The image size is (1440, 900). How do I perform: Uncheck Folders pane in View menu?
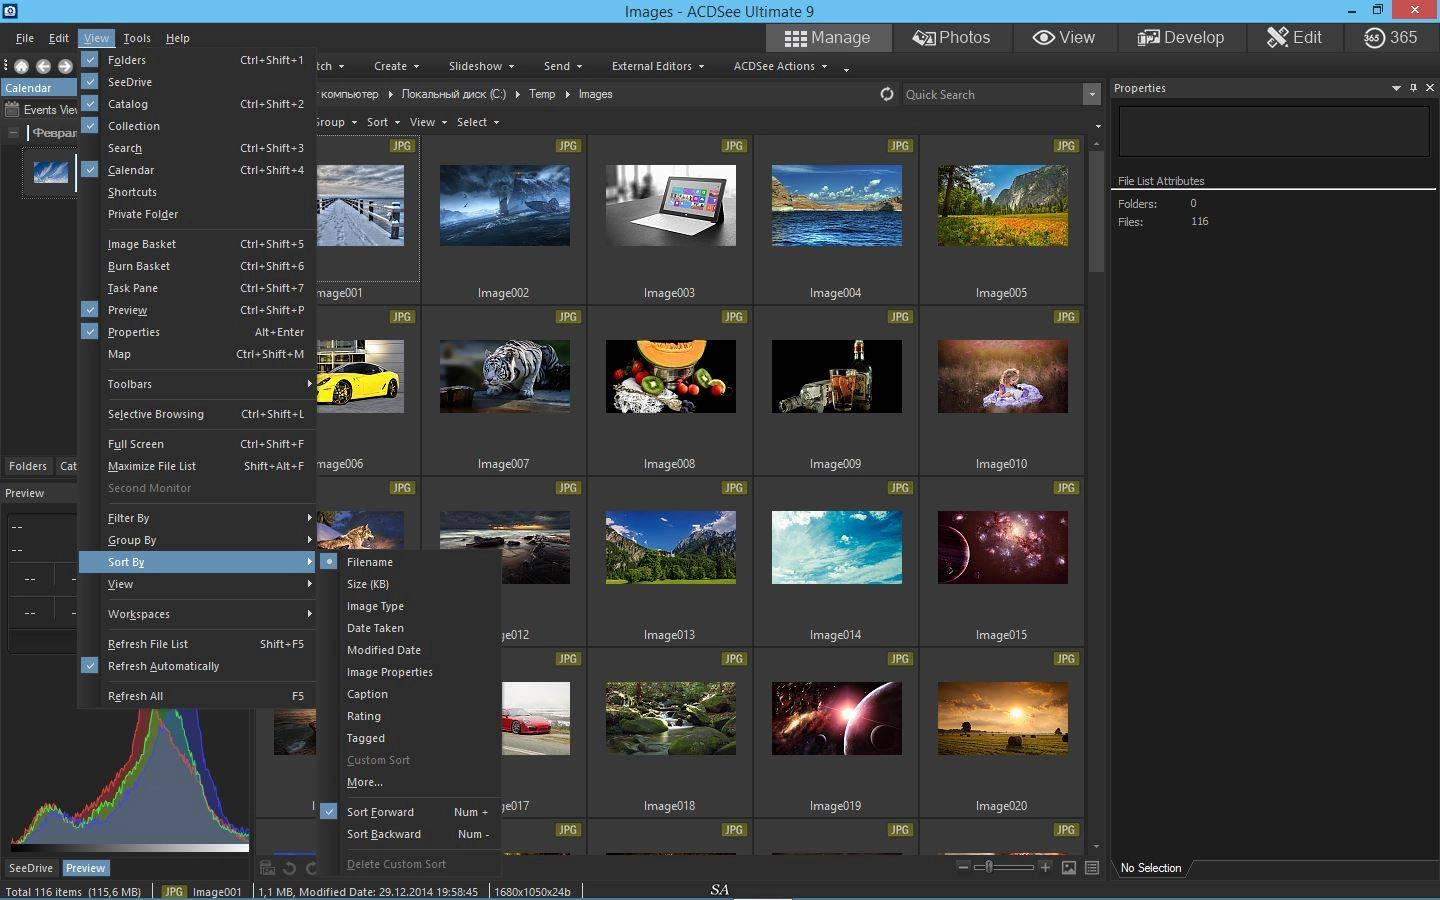tap(90, 60)
